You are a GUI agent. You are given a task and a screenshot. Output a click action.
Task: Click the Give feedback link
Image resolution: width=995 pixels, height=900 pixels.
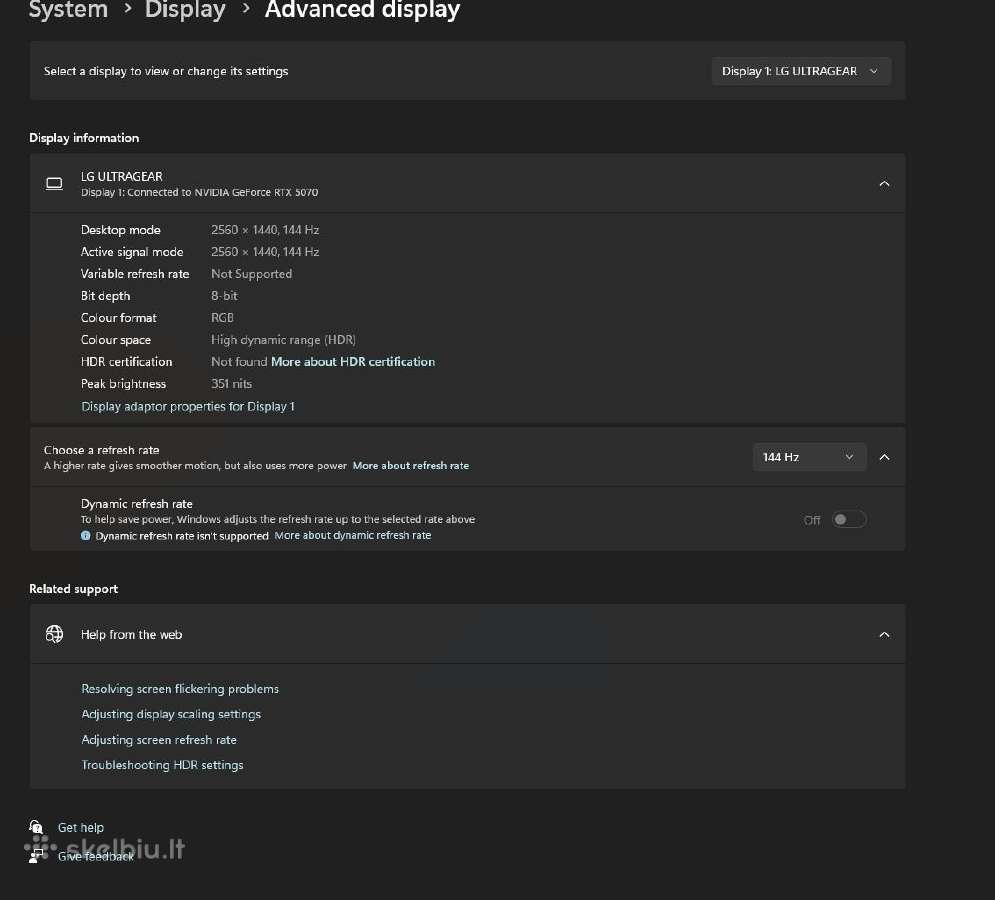point(96,856)
